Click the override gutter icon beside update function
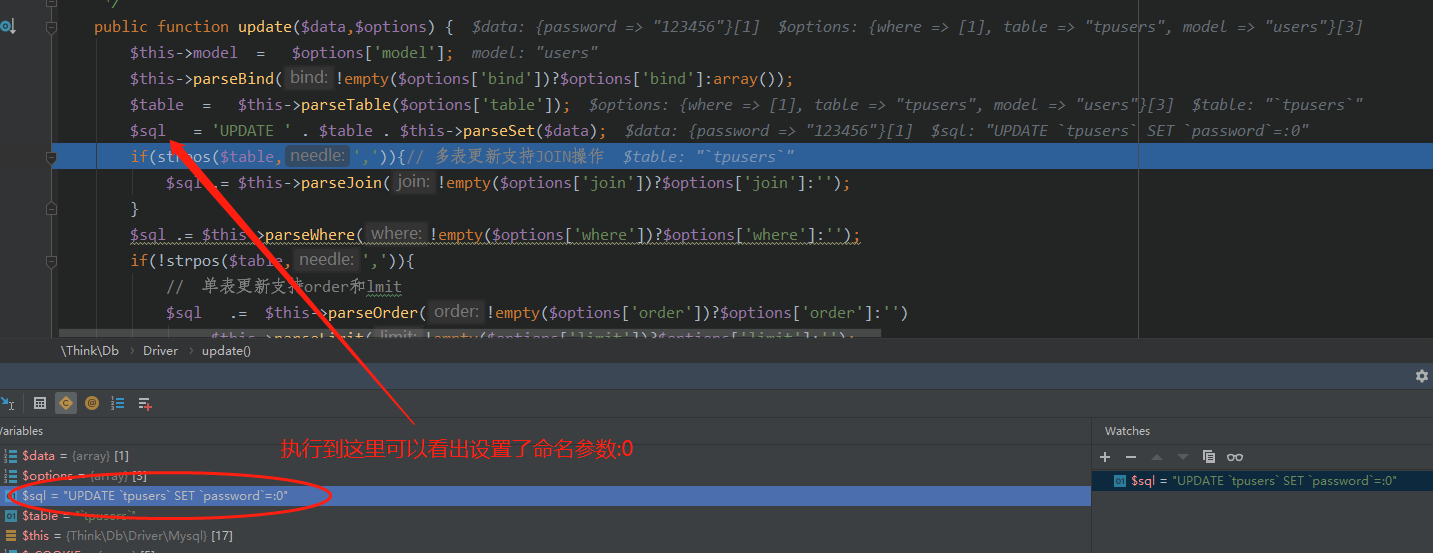The height and width of the screenshot is (553, 1433). point(7,26)
